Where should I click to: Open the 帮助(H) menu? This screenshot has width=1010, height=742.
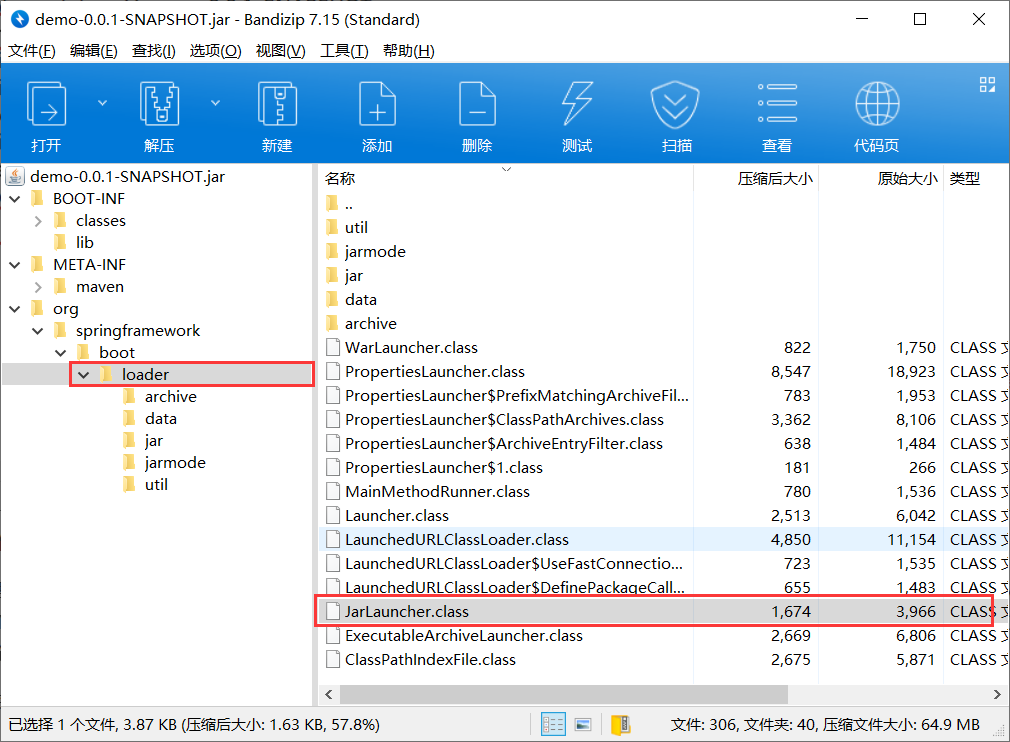coord(408,50)
